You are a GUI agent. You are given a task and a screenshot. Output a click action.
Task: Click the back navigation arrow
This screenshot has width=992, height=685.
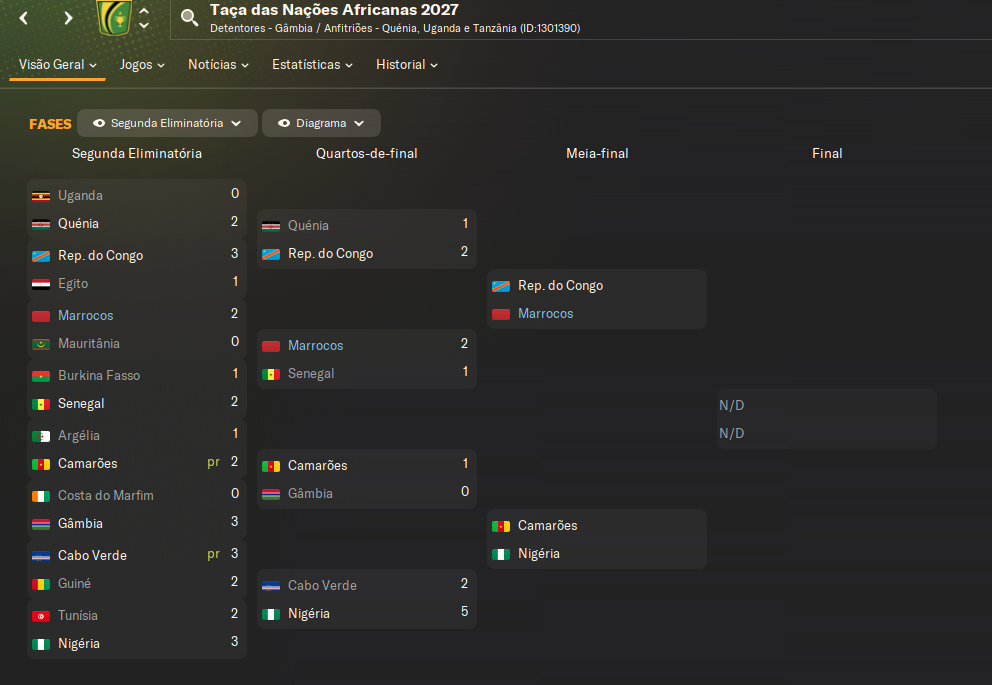[x=24, y=18]
